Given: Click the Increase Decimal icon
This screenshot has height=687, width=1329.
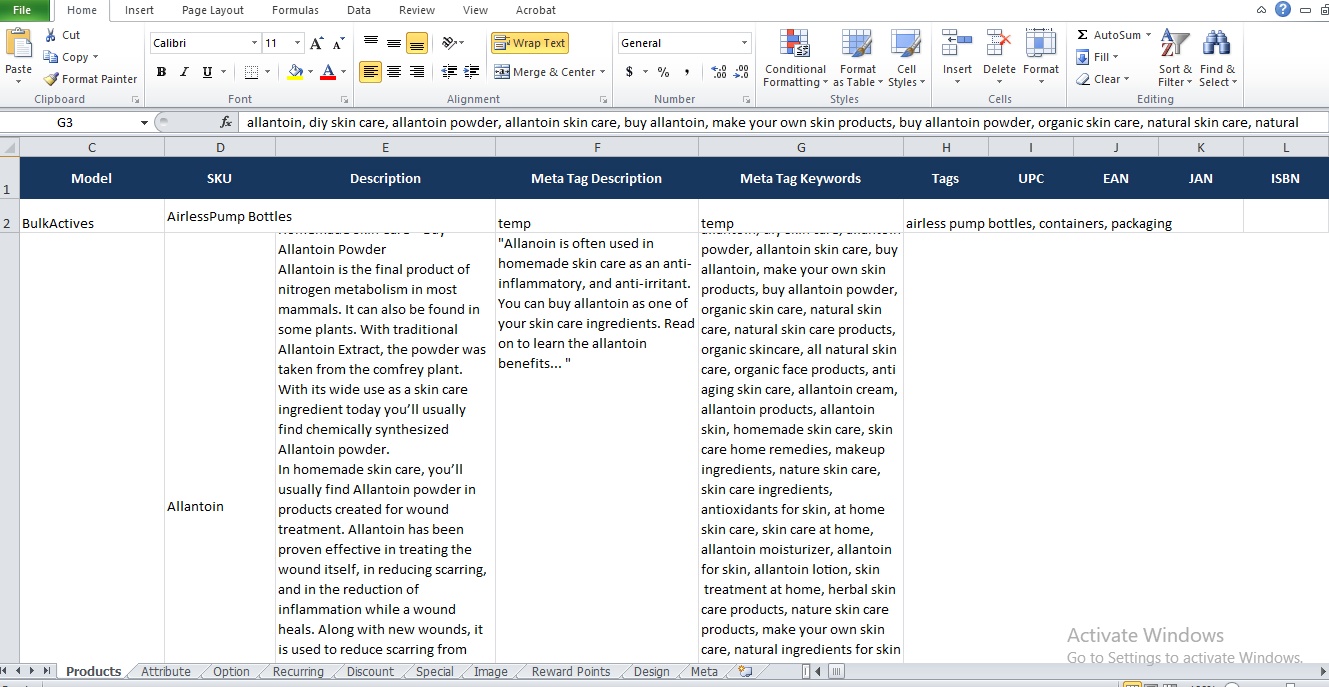Looking at the screenshot, I should click(x=719, y=72).
